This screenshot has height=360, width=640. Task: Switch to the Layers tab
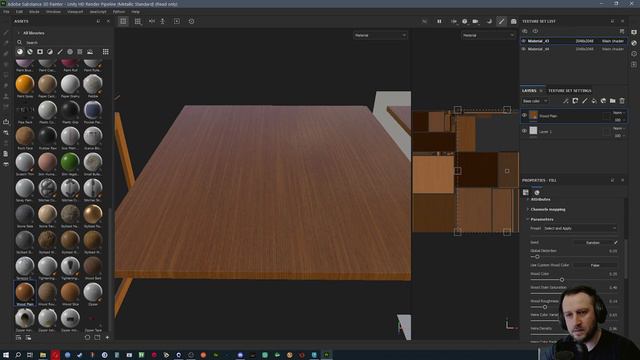click(x=529, y=91)
